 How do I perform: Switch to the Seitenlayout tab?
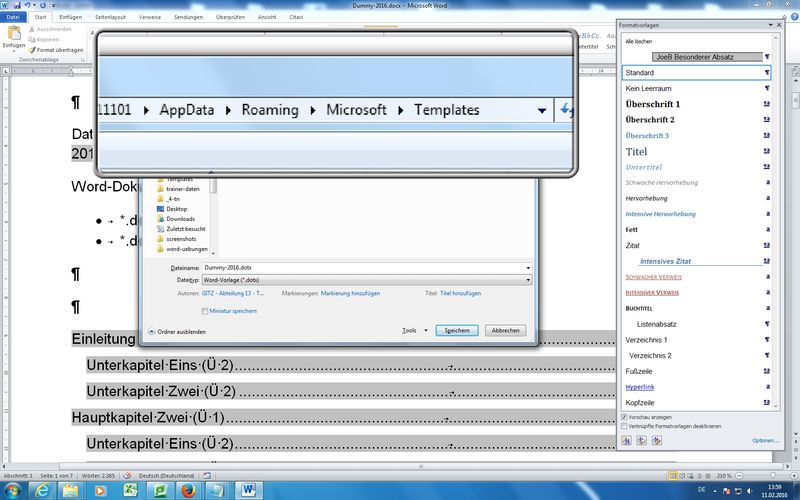(x=110, y=17)
